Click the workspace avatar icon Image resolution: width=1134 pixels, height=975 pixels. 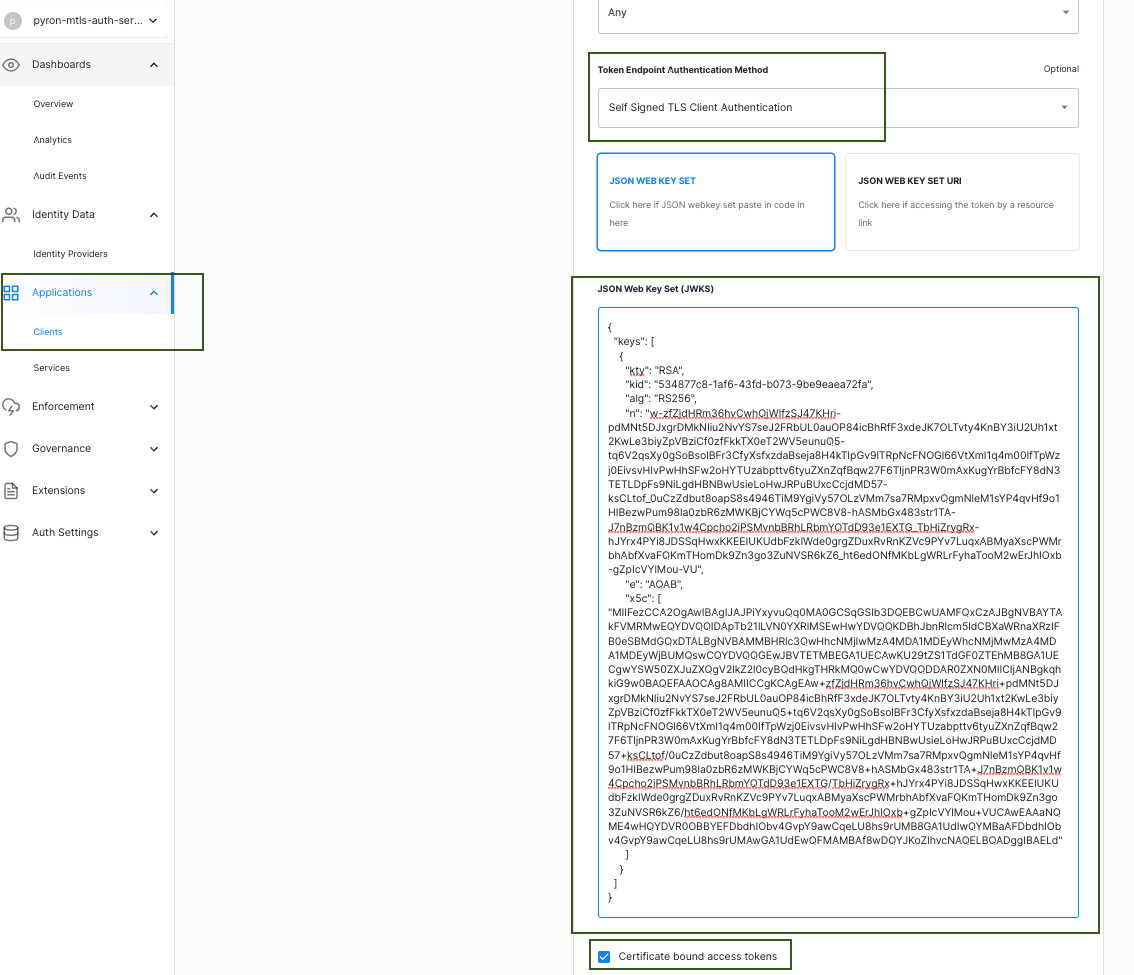point(14,21)
